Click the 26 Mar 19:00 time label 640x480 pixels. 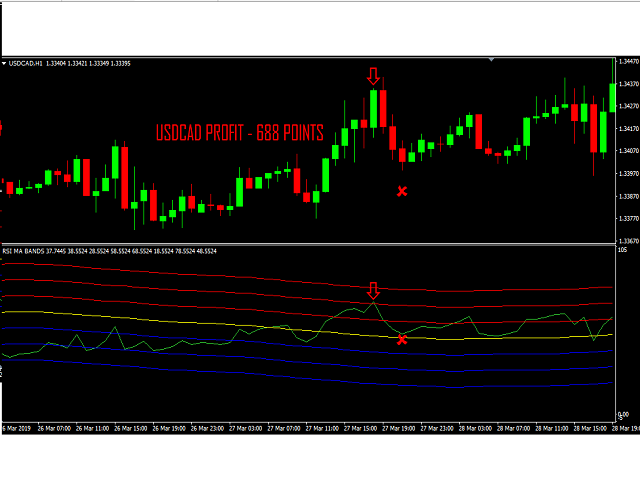tap(169, 429)
